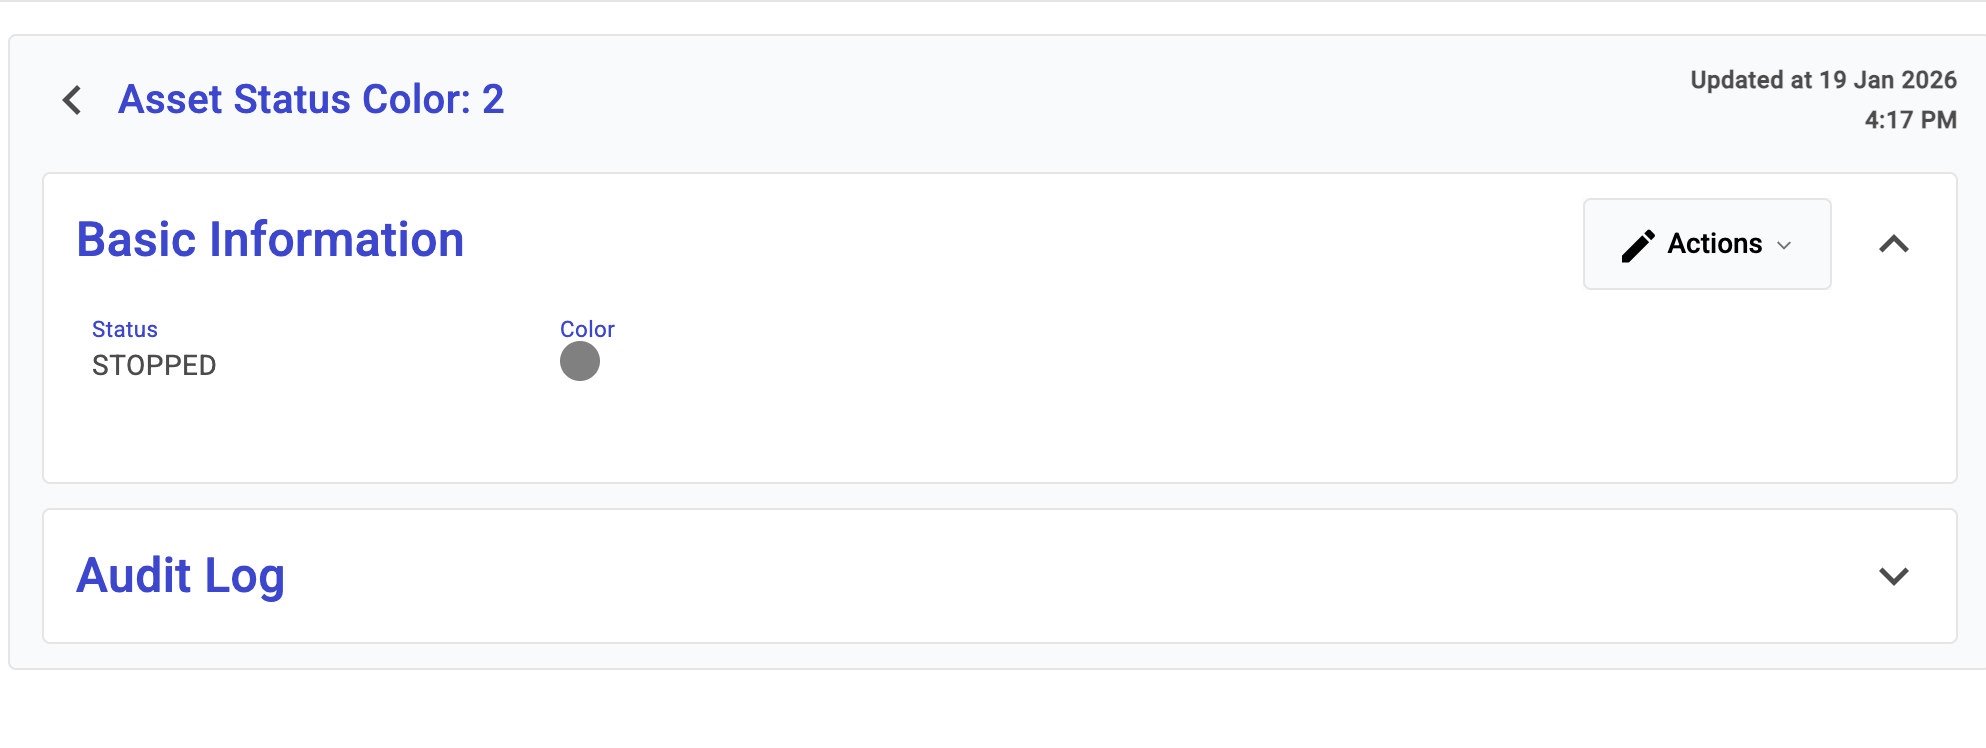Click the Audit Log heading
1986x748 pixels.
point(181,576)
